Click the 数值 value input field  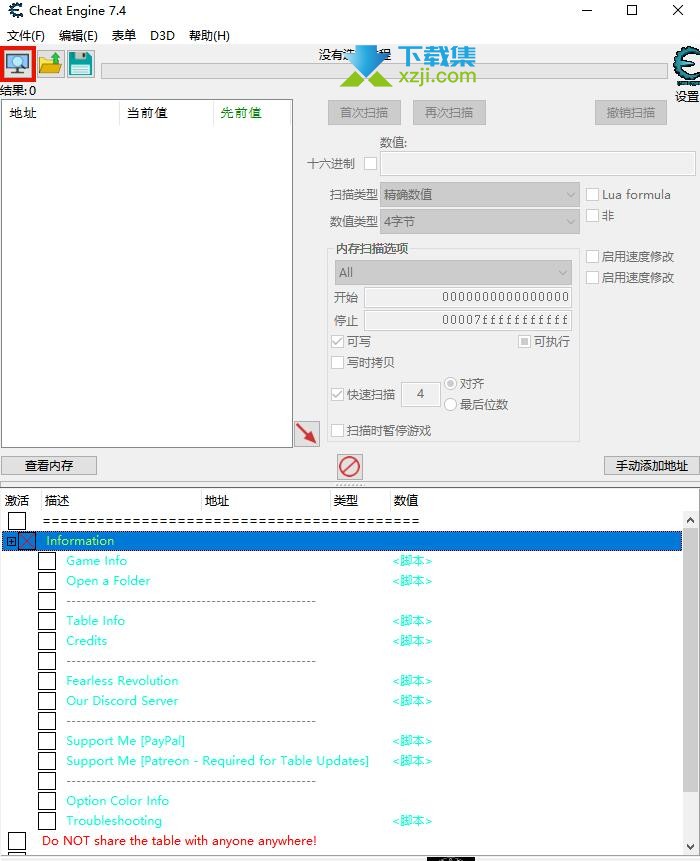click(538, 164)
